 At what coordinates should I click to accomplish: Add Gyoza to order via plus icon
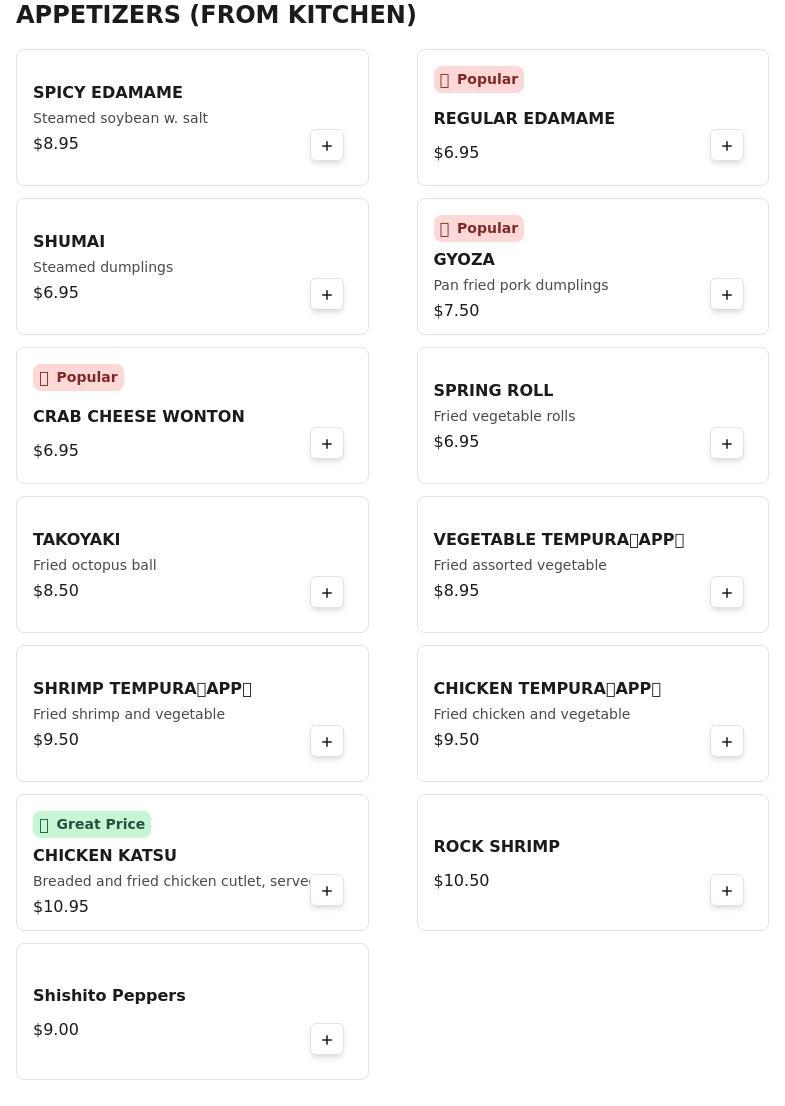pos(727,295)
